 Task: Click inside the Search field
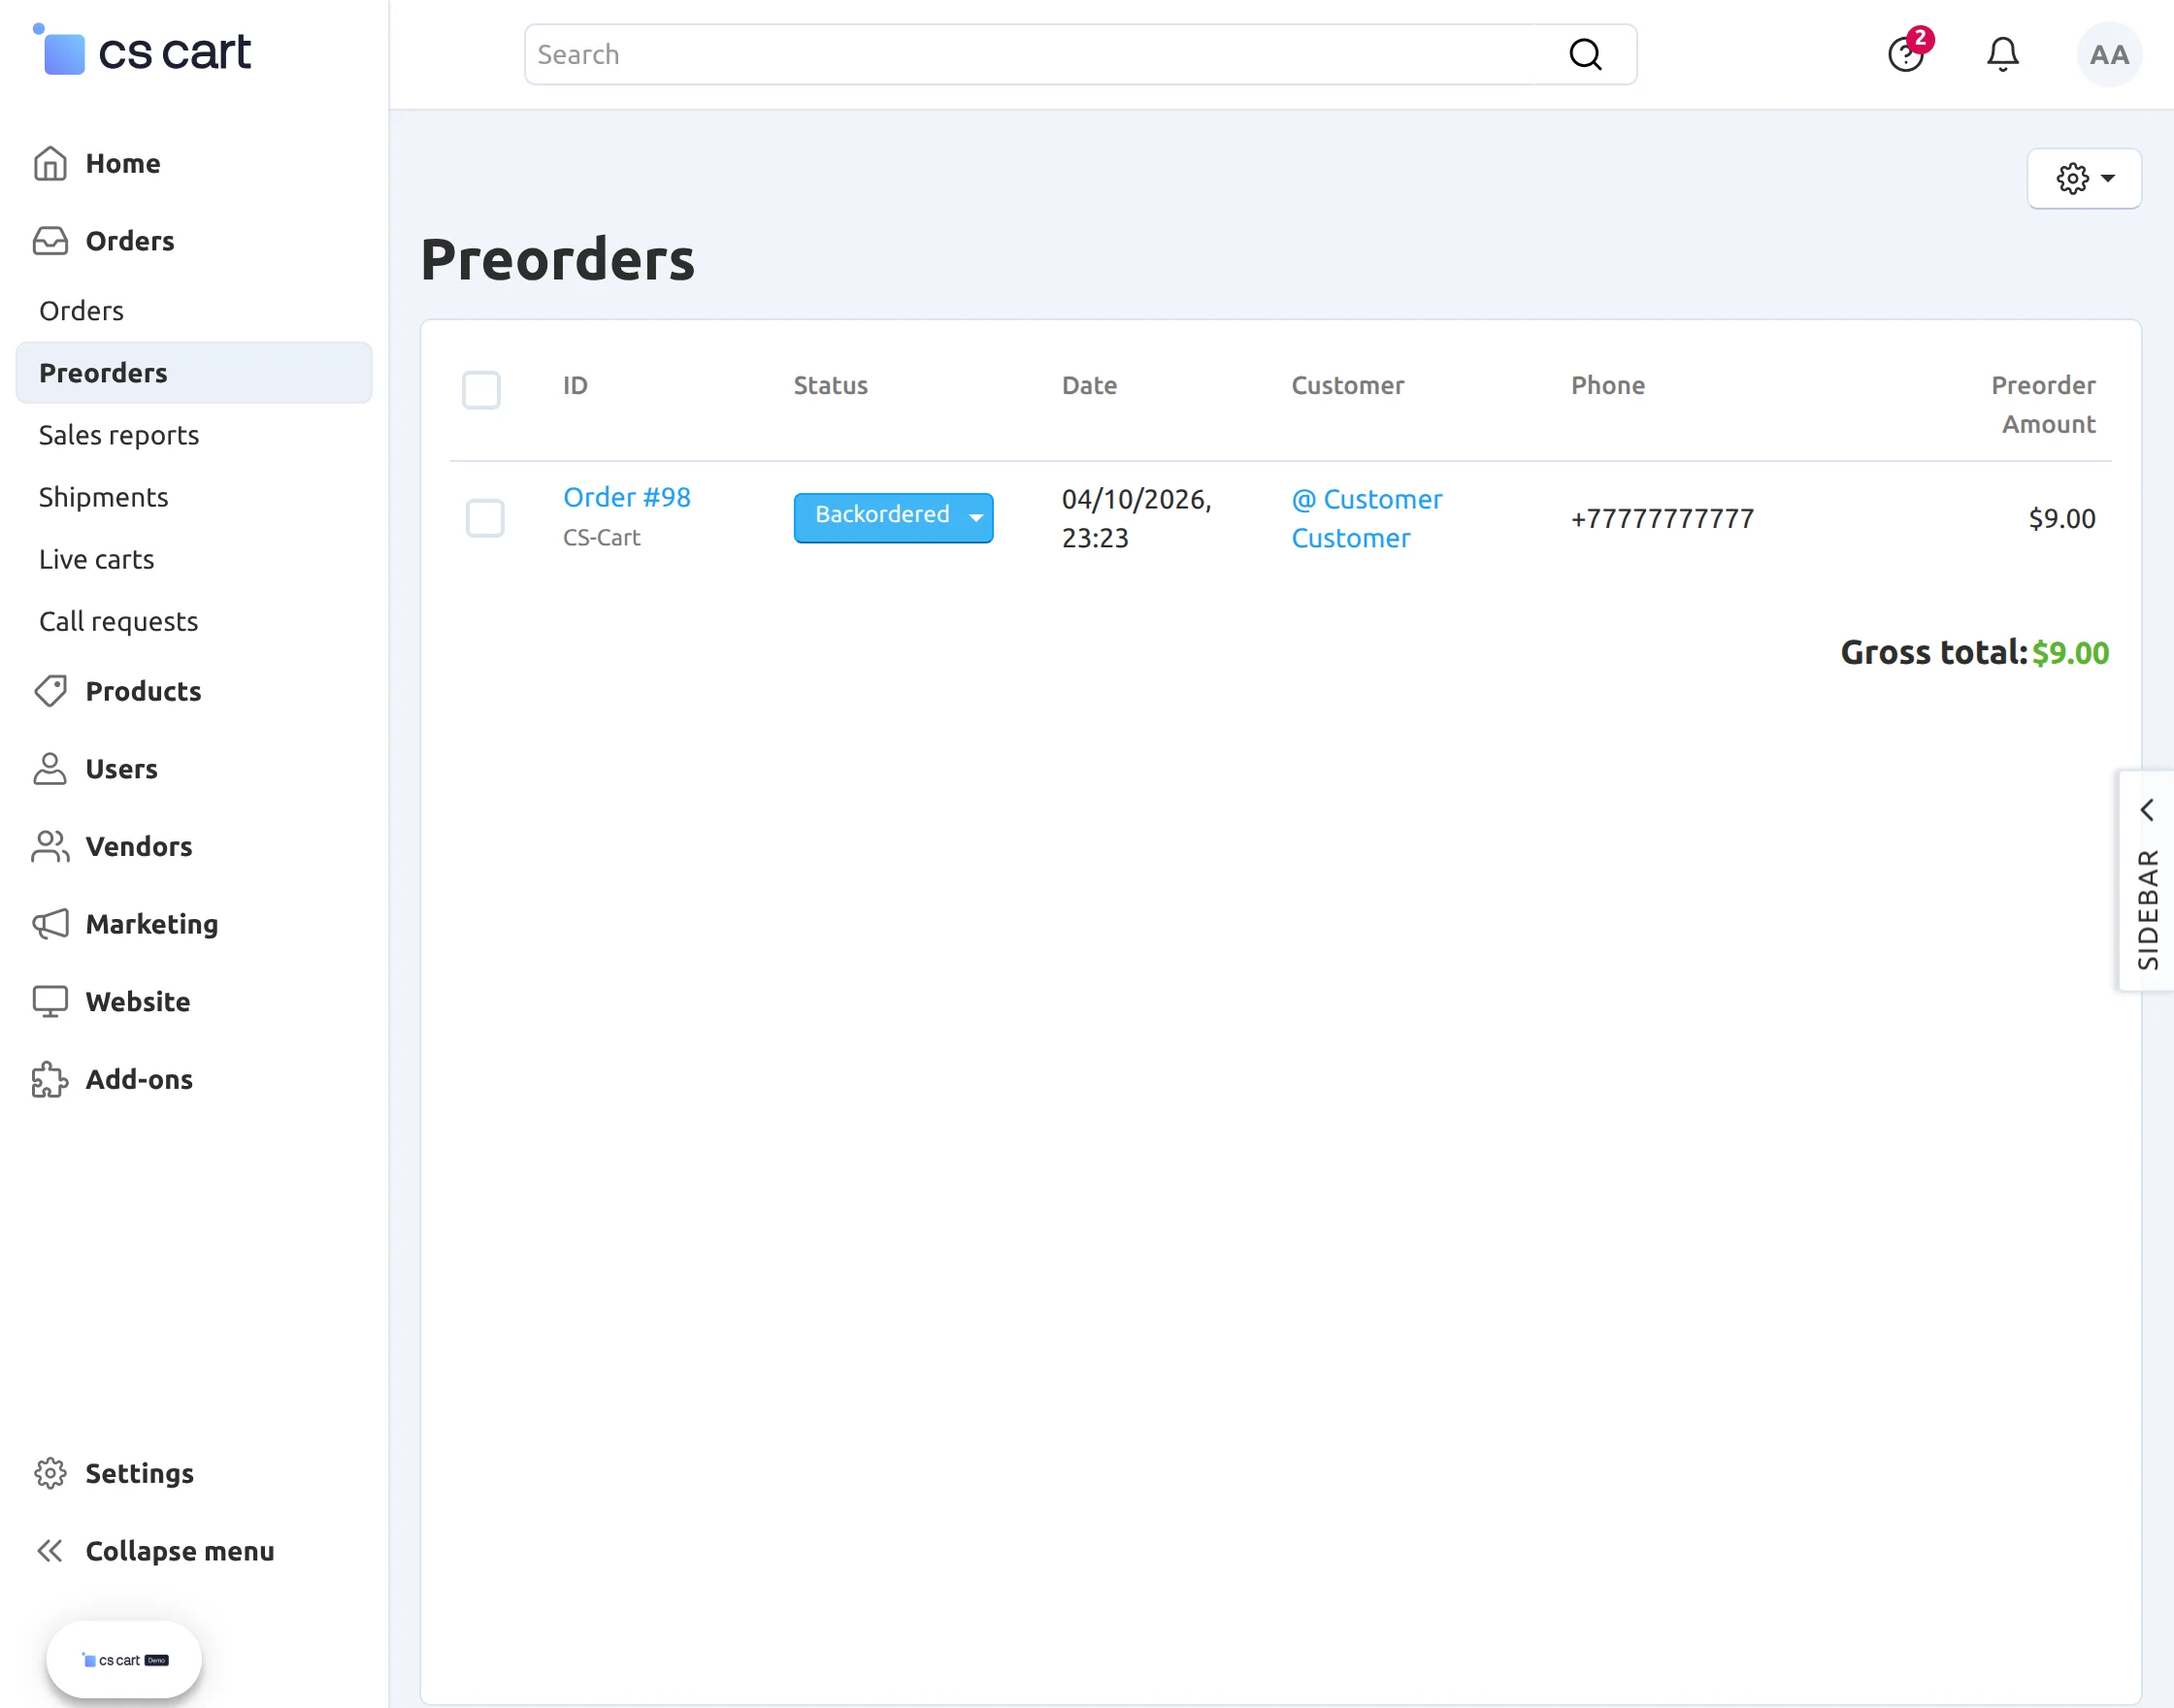pyautogui.click(x=1000, y=54)
